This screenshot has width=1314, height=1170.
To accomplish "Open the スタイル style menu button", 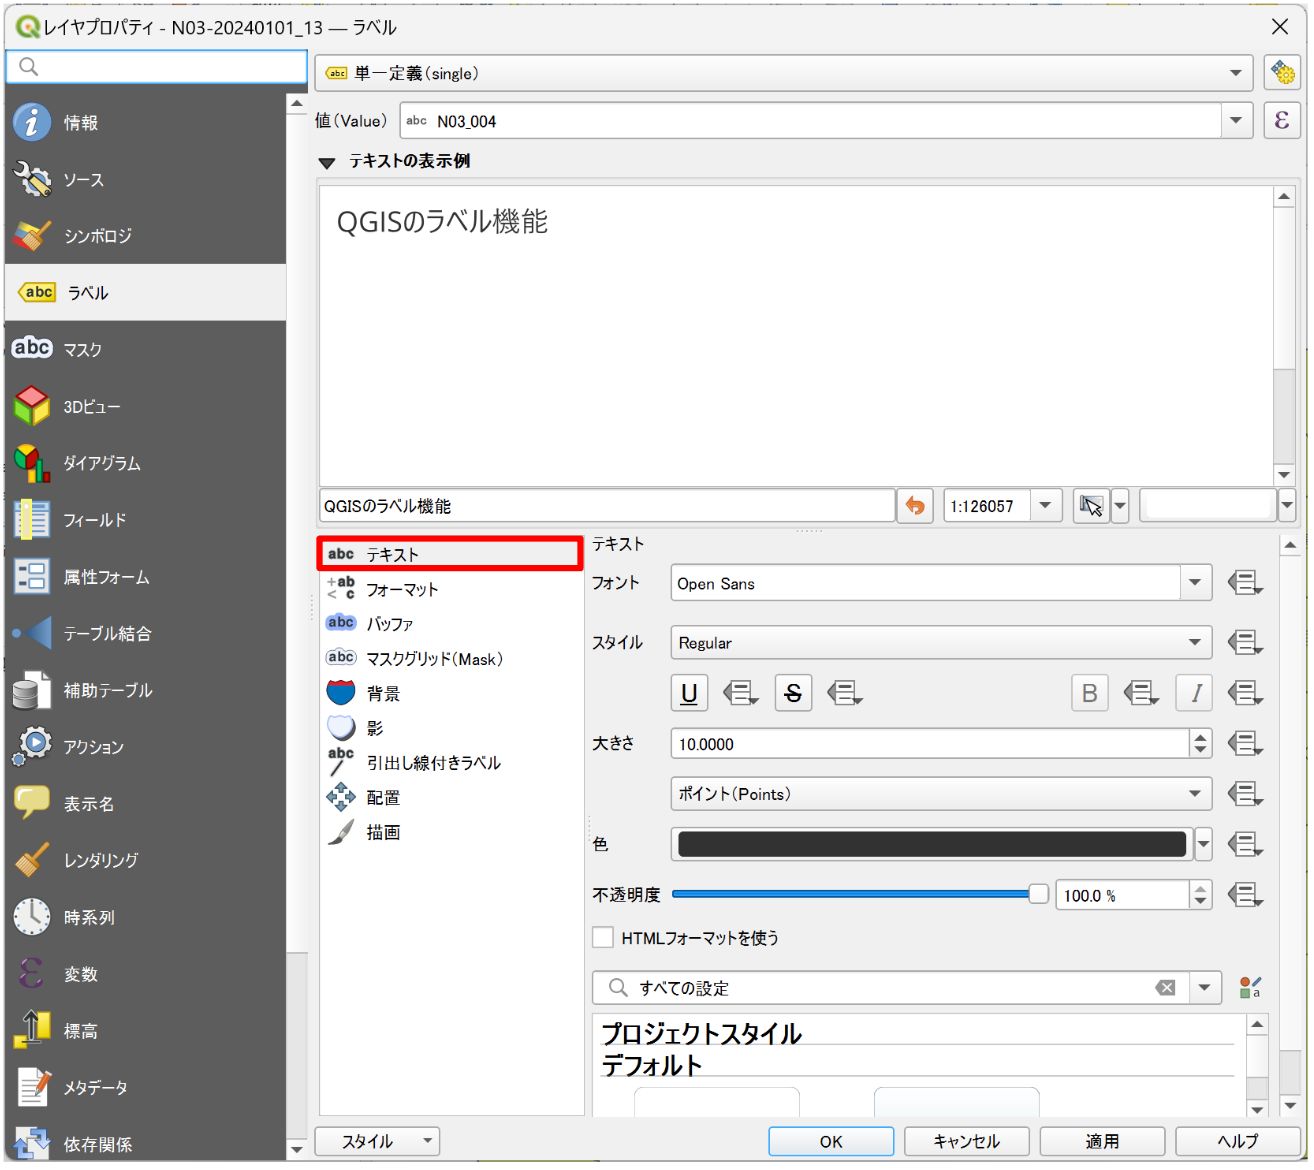I will (377, 1141).
